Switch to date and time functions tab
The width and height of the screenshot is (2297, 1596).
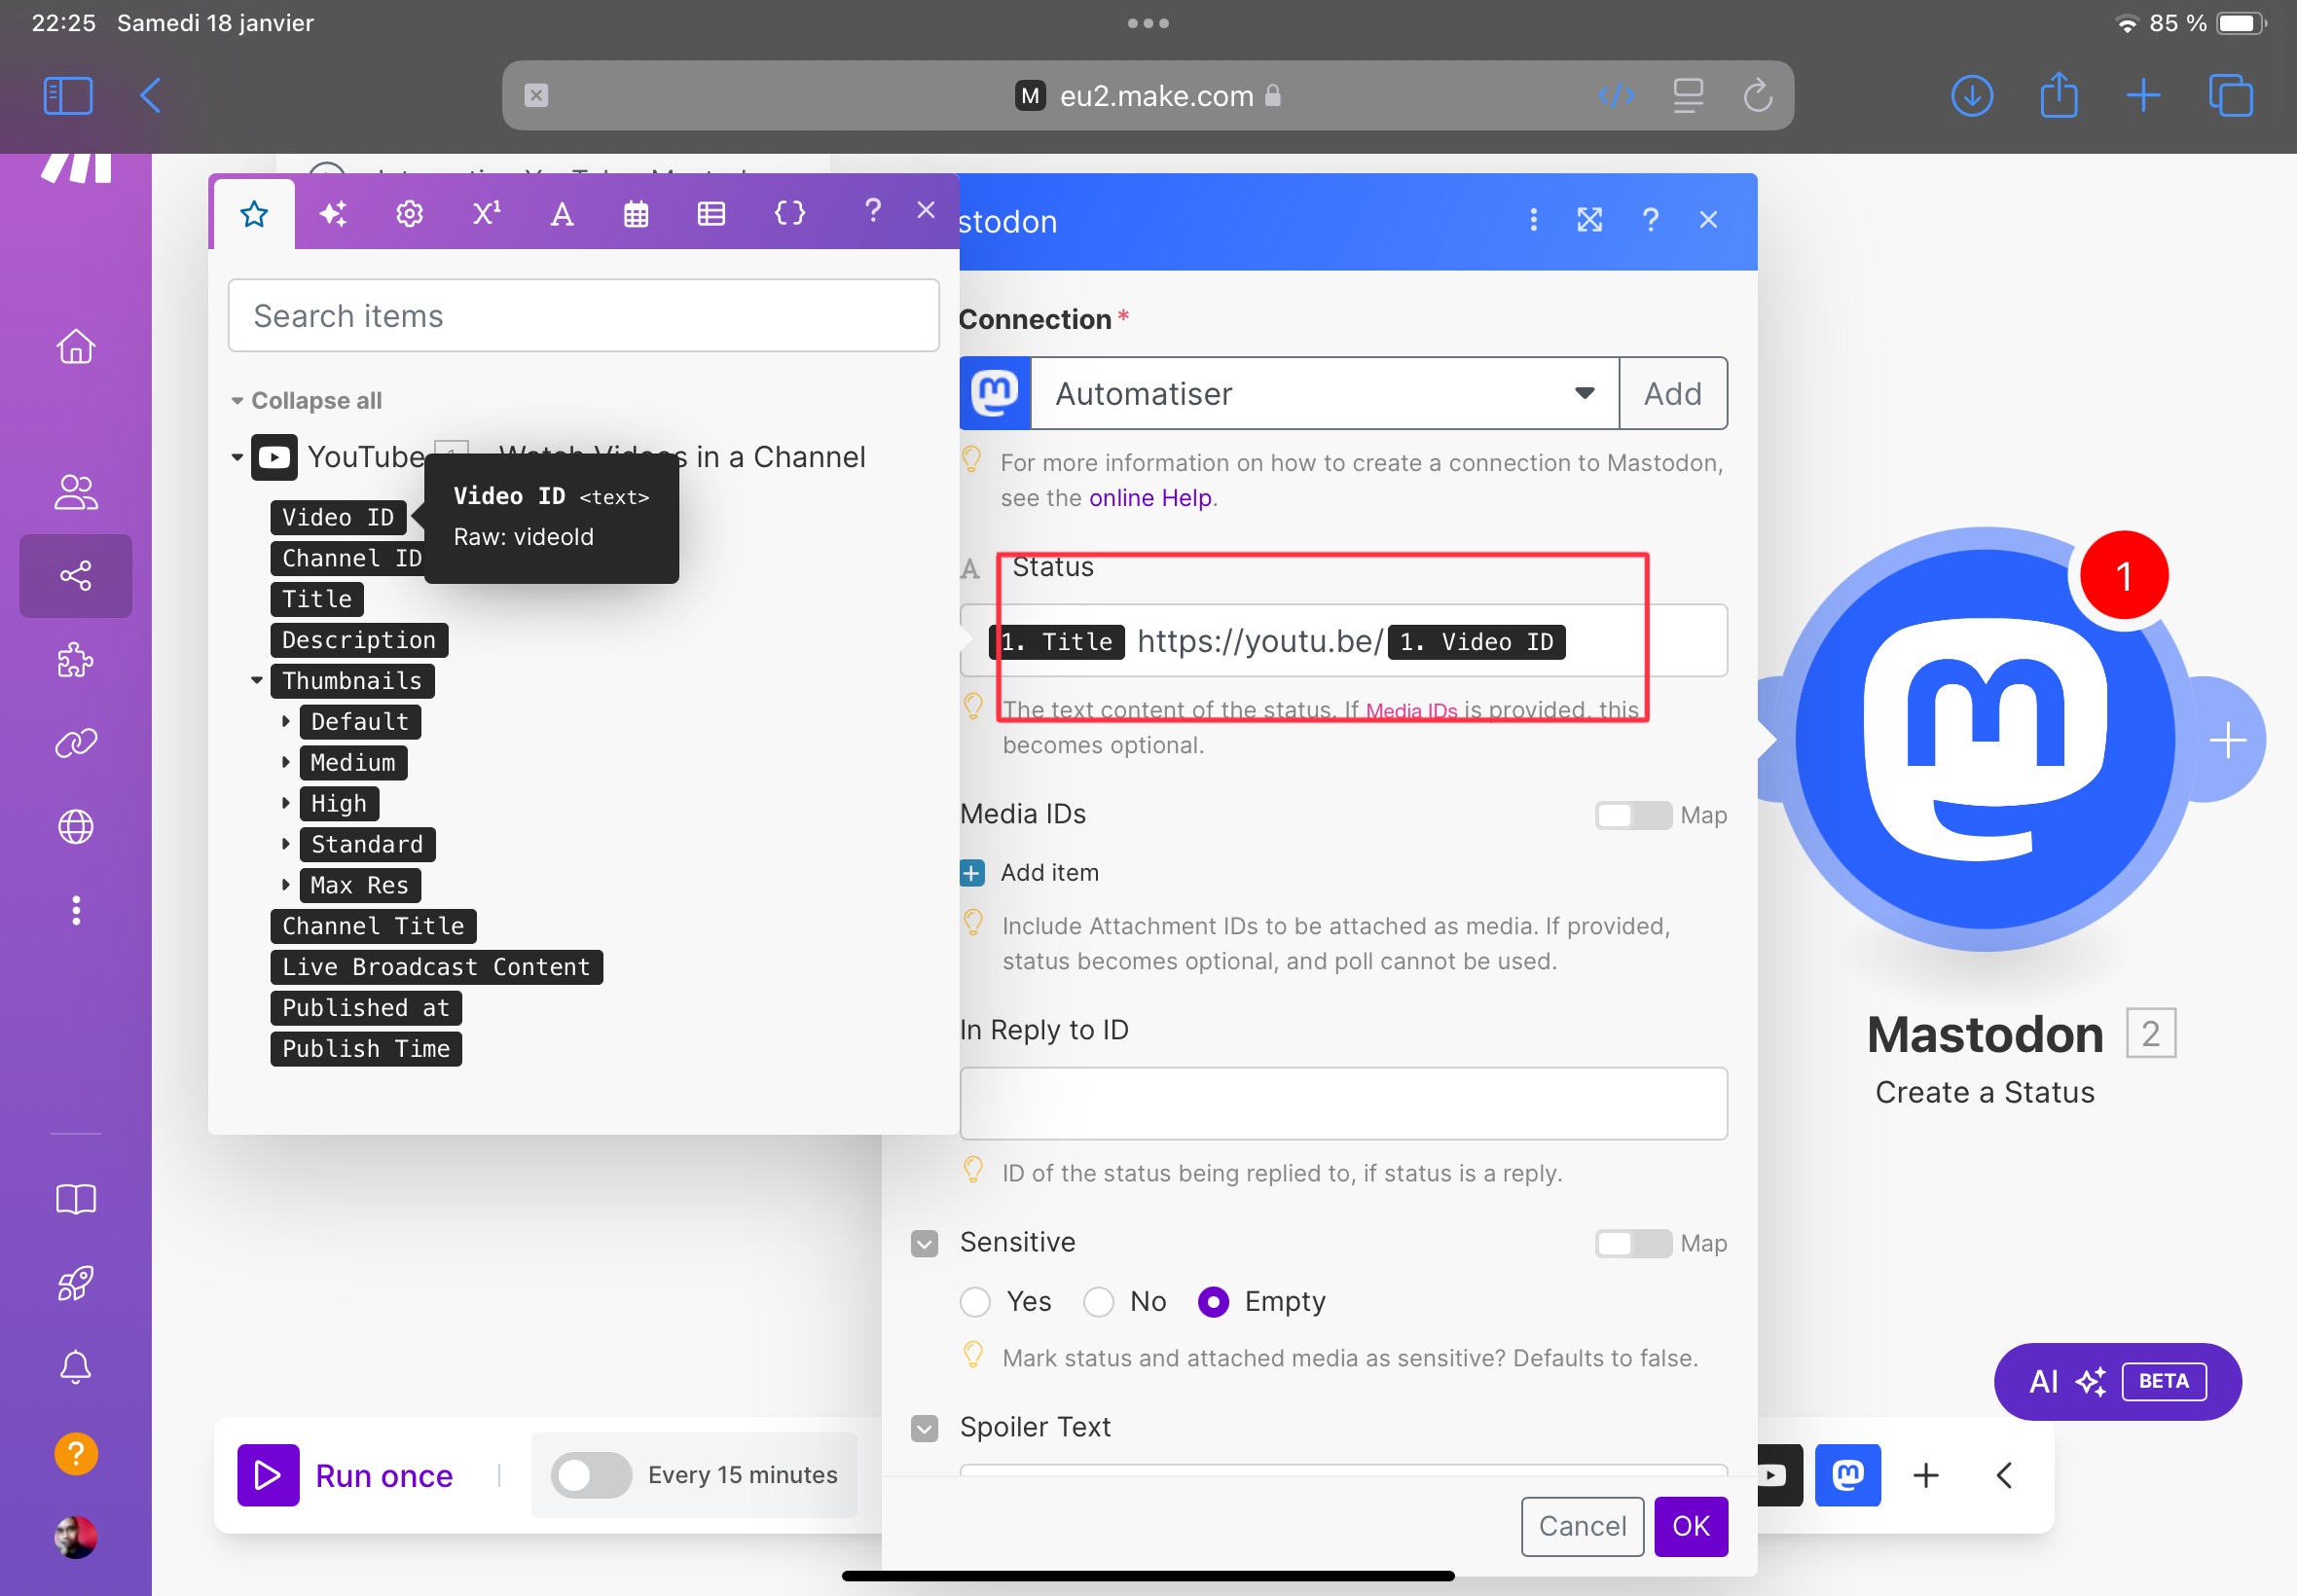636,214
